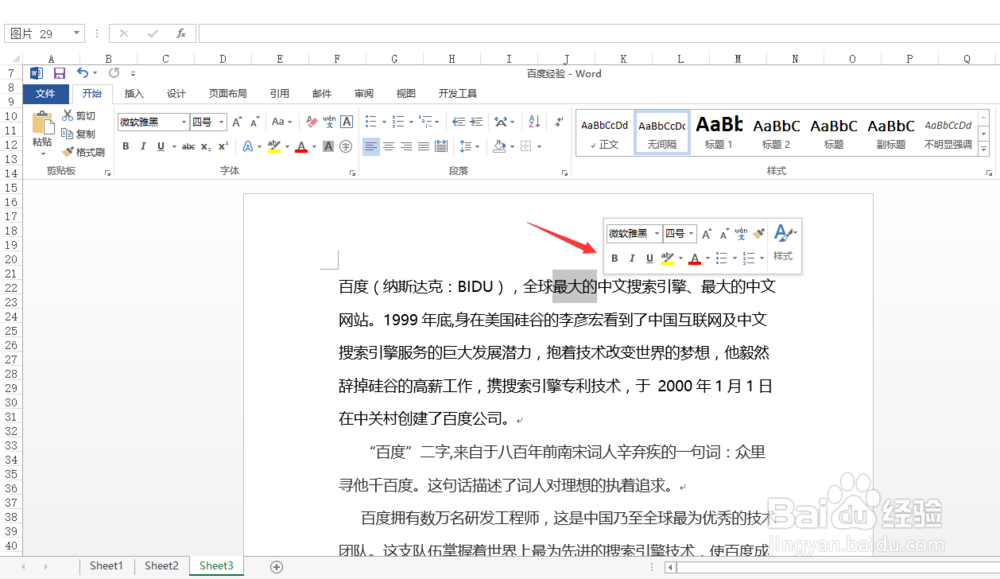Toggle Bold in the ribbon font group
This screenshot has height=579, width=1000.
(126, 147)
